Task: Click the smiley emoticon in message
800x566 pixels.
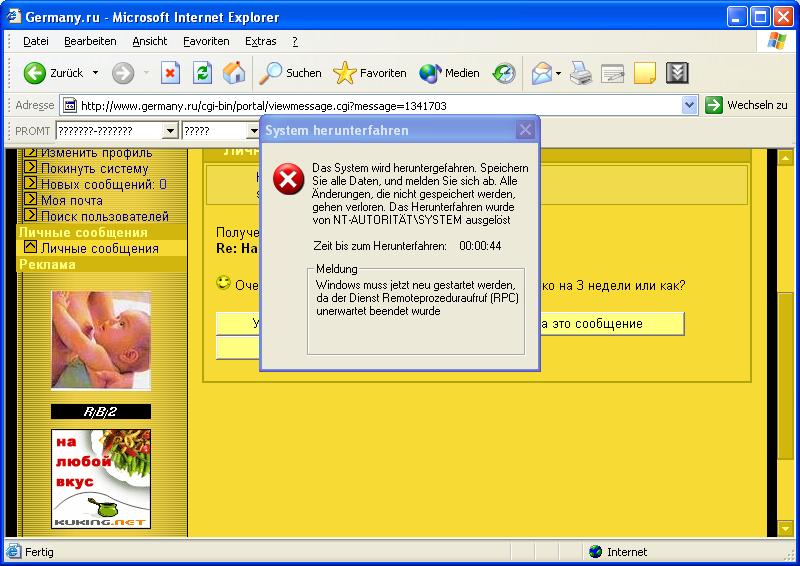Action: [x=223, y=282]
